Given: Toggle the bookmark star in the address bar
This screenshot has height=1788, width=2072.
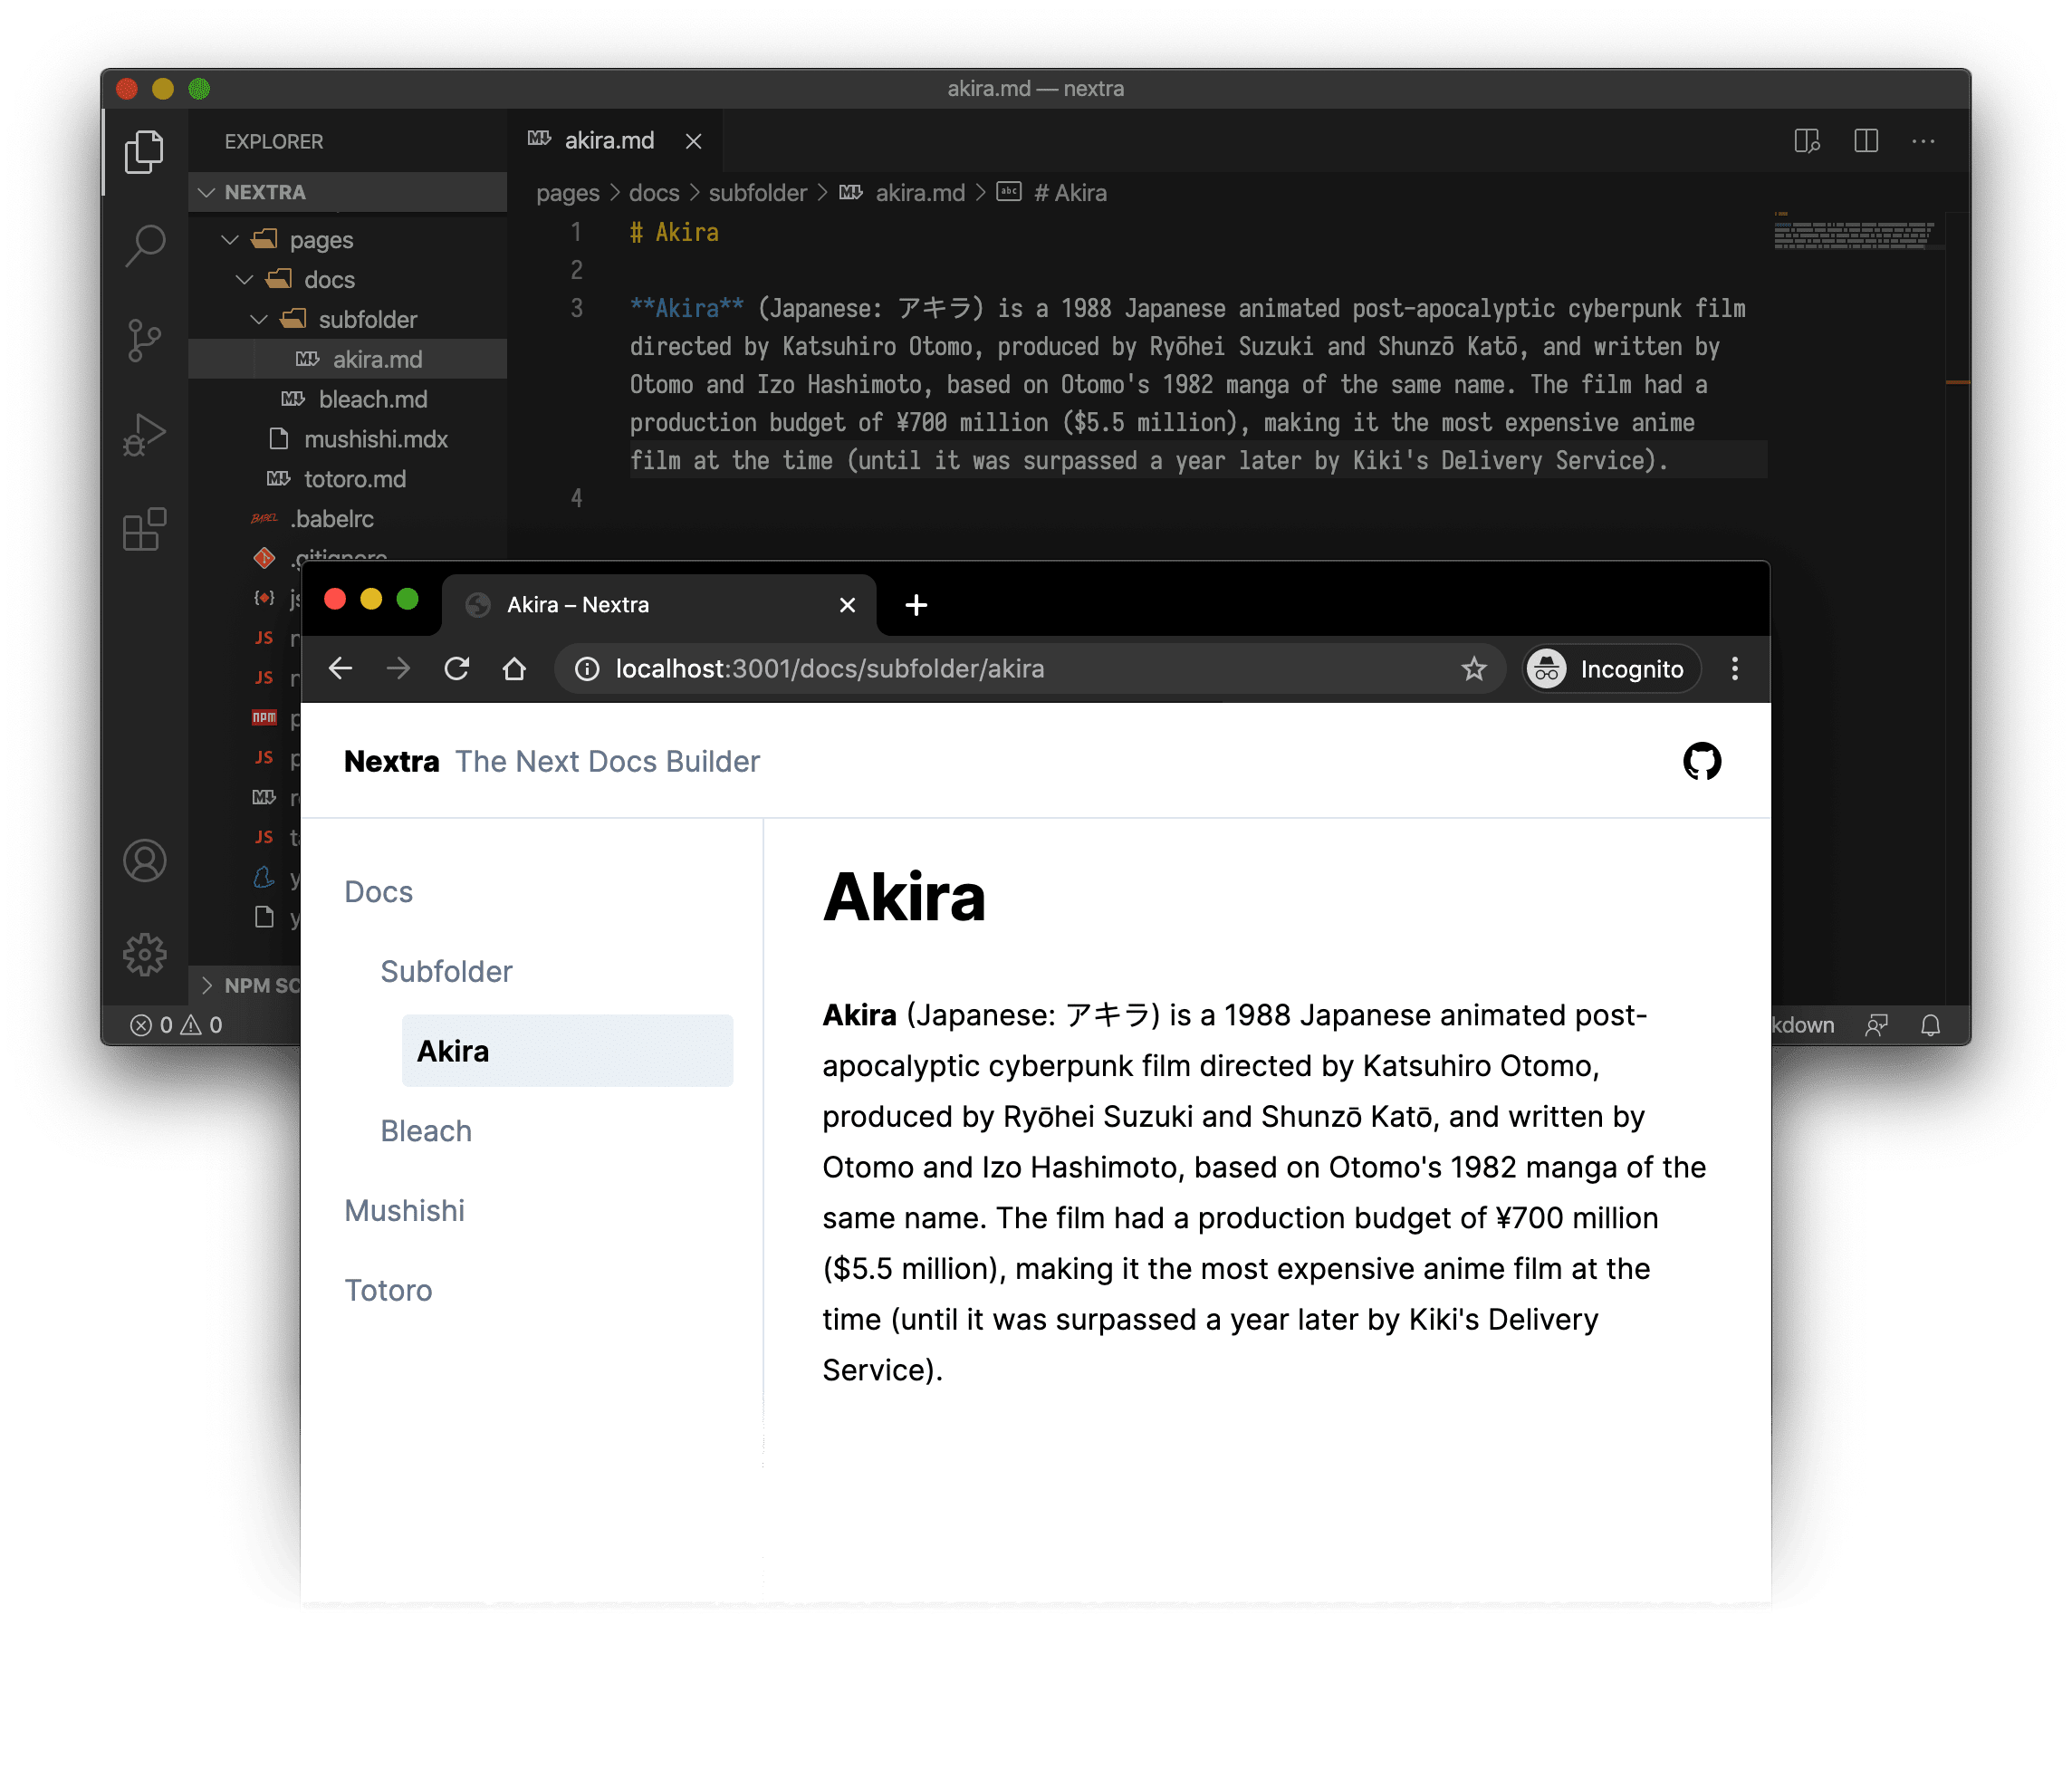Looking at the screenshot, I should [1473, 668].
